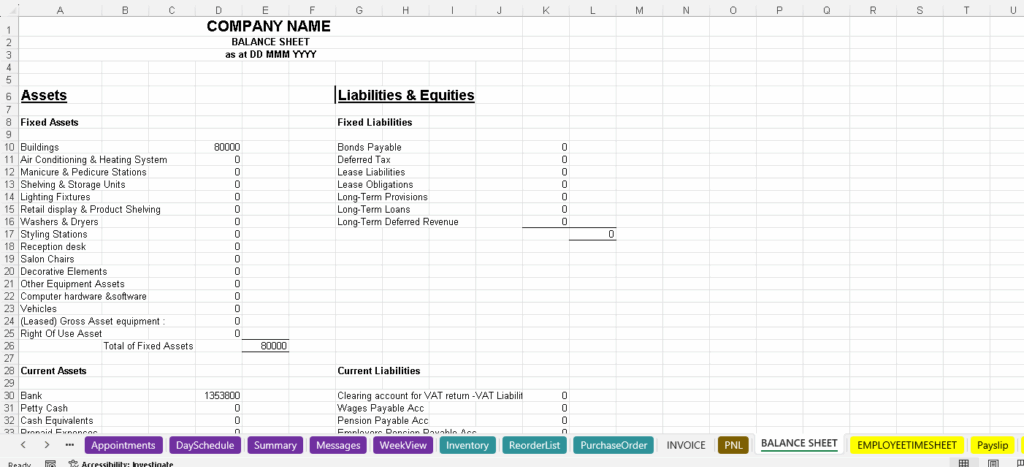Open the Appointments sheet tab
Viewport: 1024px width, 467px height.
point(123,445)
